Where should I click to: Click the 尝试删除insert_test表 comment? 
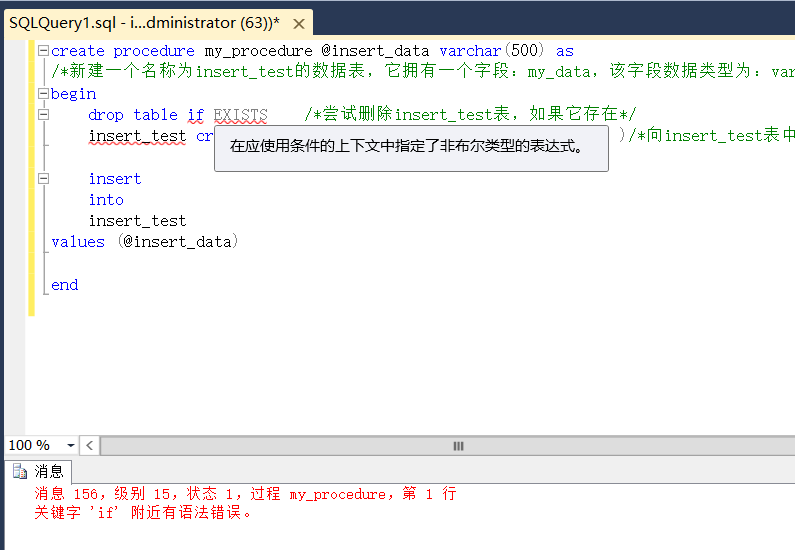coord(470,114)
